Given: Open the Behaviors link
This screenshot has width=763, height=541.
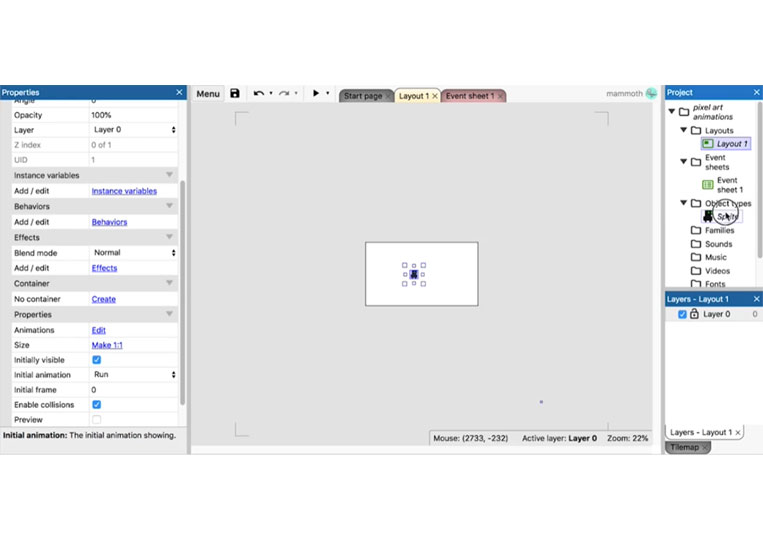Looking at the screenshot, I should [x=109, y=222].
